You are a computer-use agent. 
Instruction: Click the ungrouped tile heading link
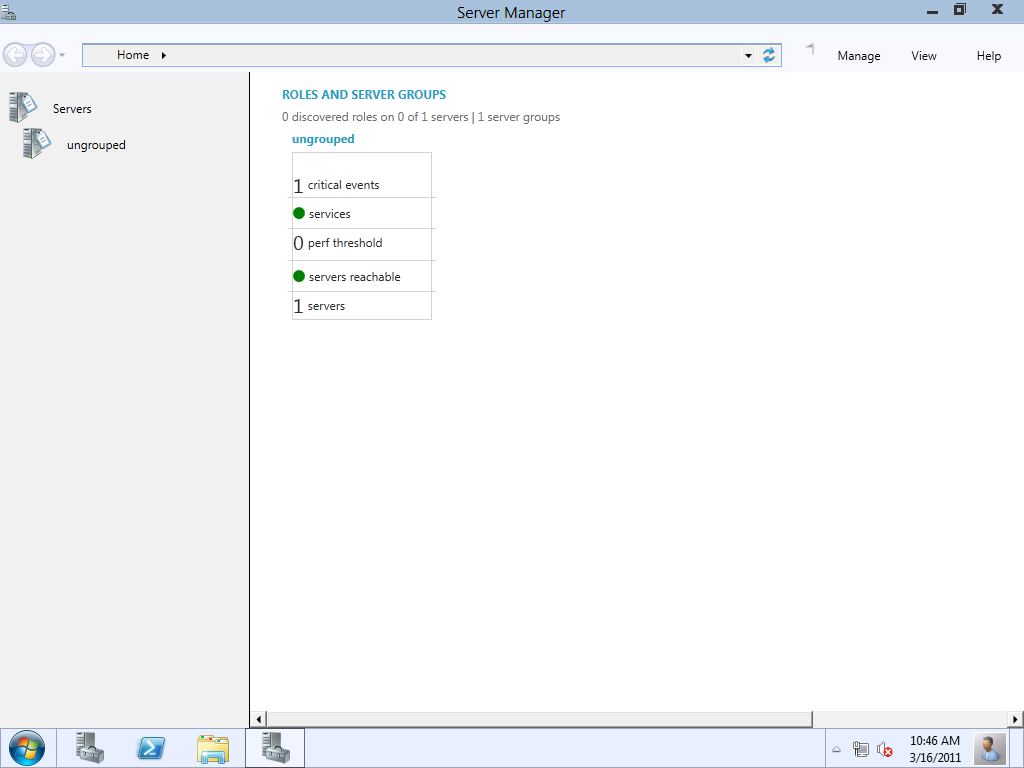pyautogui.click(x=323, y=139)
